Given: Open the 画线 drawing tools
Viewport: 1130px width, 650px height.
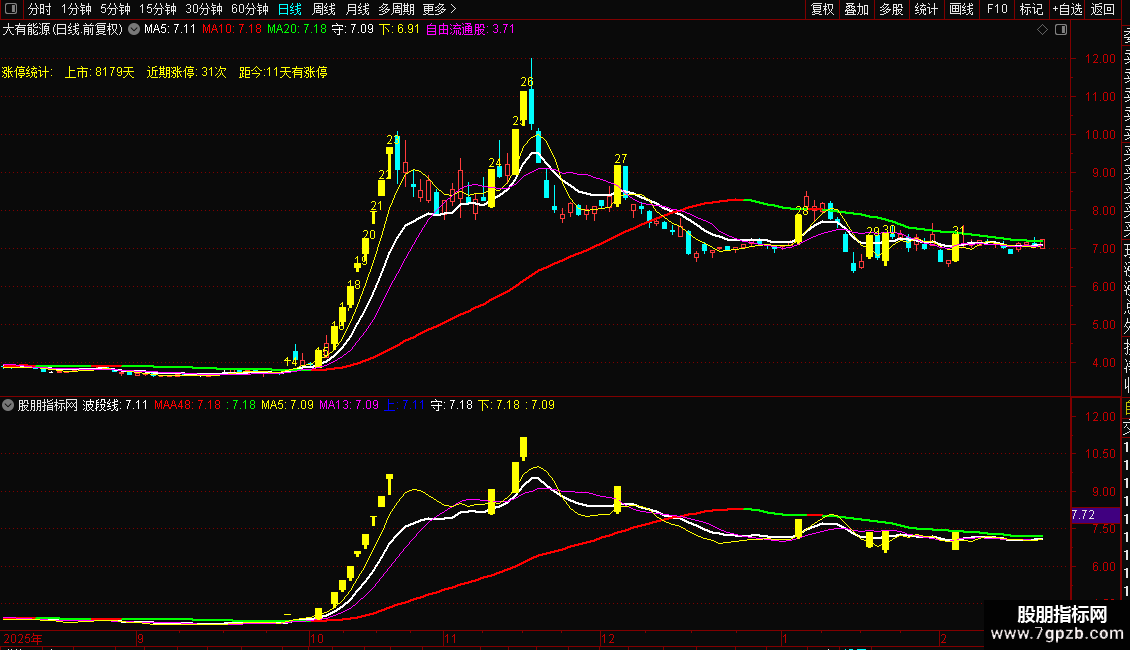Looking at the screenshot, I should [x=961, y=9].
